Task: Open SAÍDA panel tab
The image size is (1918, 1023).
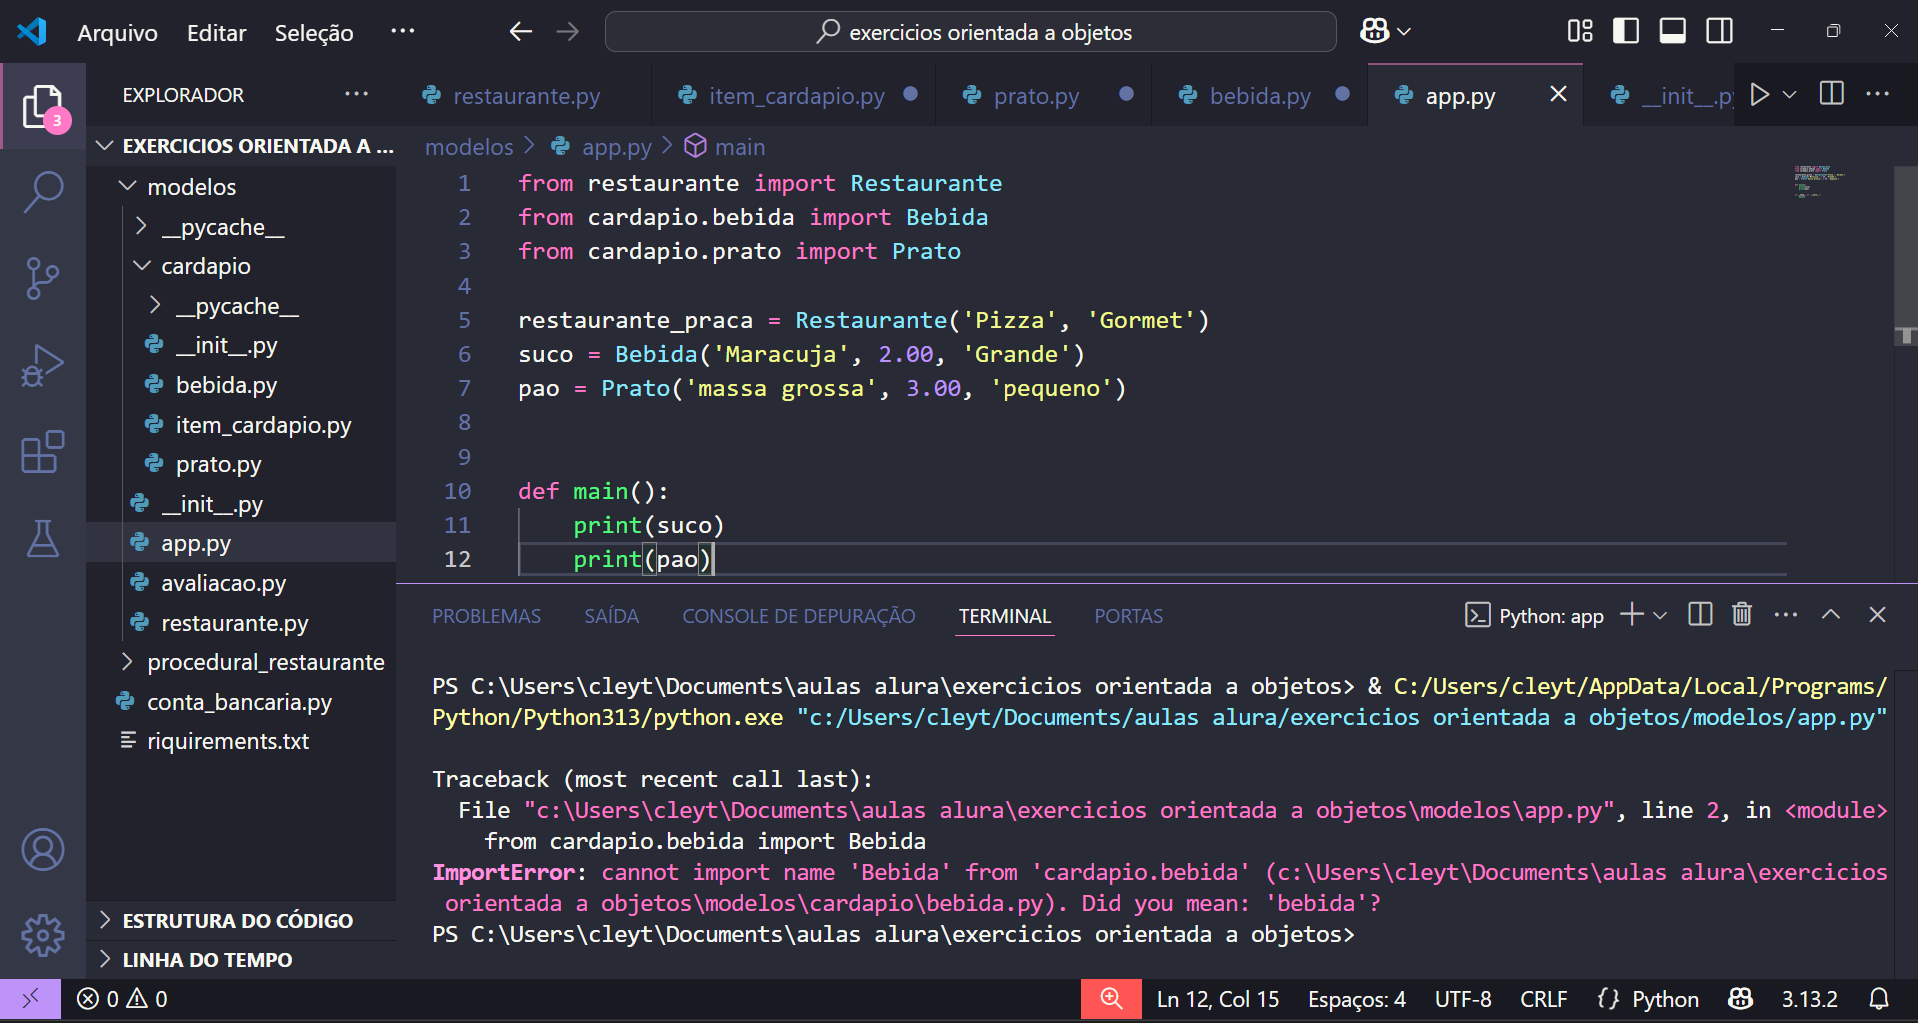Action: pos(611,616)
